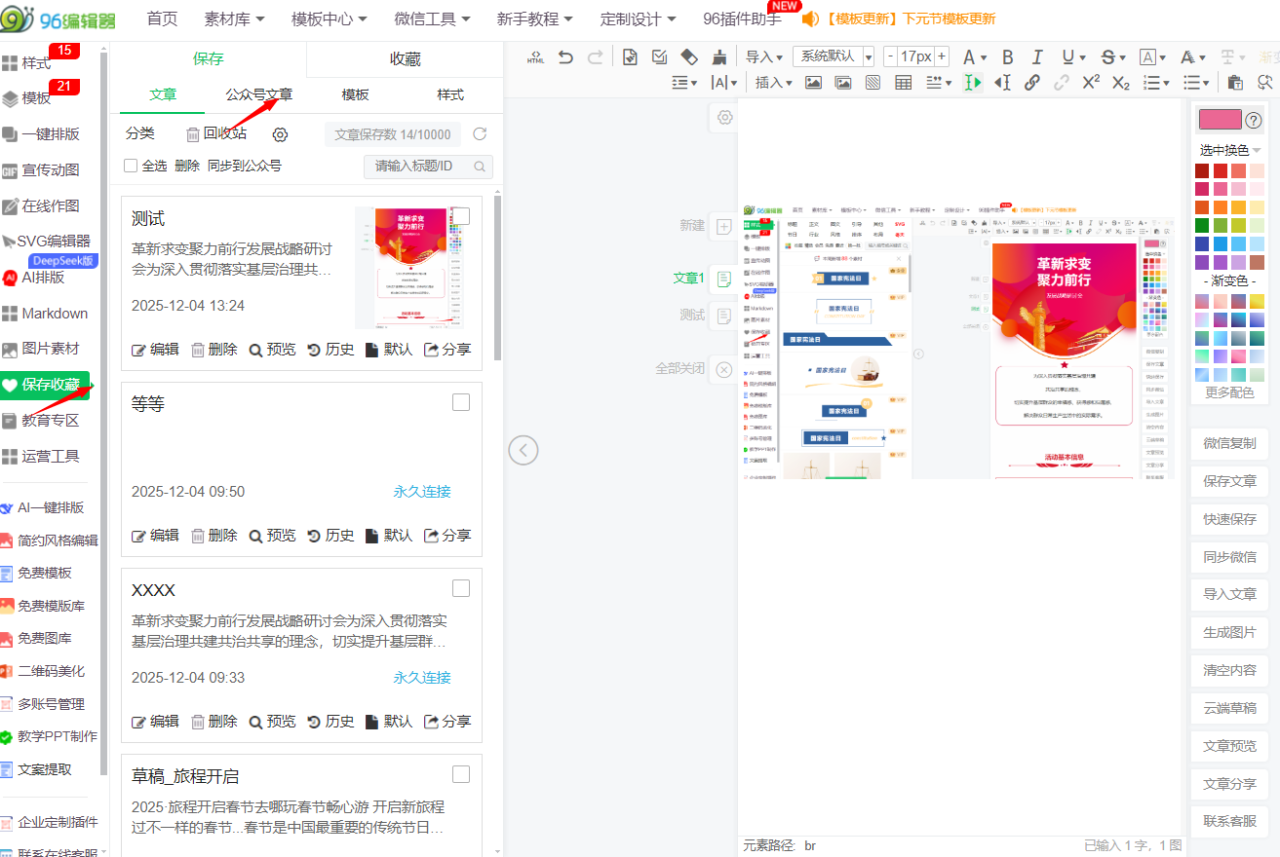Viewport: 1280px width, 857px height.
Task: Refresh the saved article list
Action: 480,134
